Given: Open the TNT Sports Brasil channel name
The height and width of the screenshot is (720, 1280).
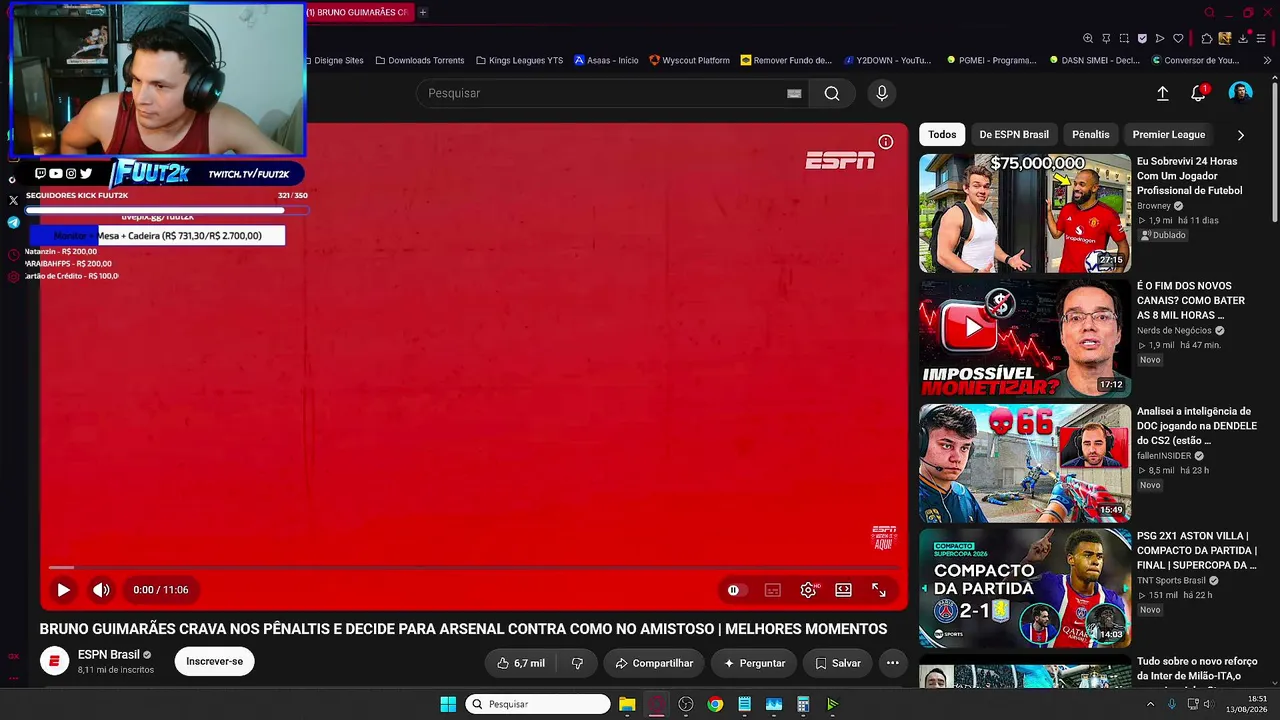Looking at the screenshot, I should point(1171,581).
